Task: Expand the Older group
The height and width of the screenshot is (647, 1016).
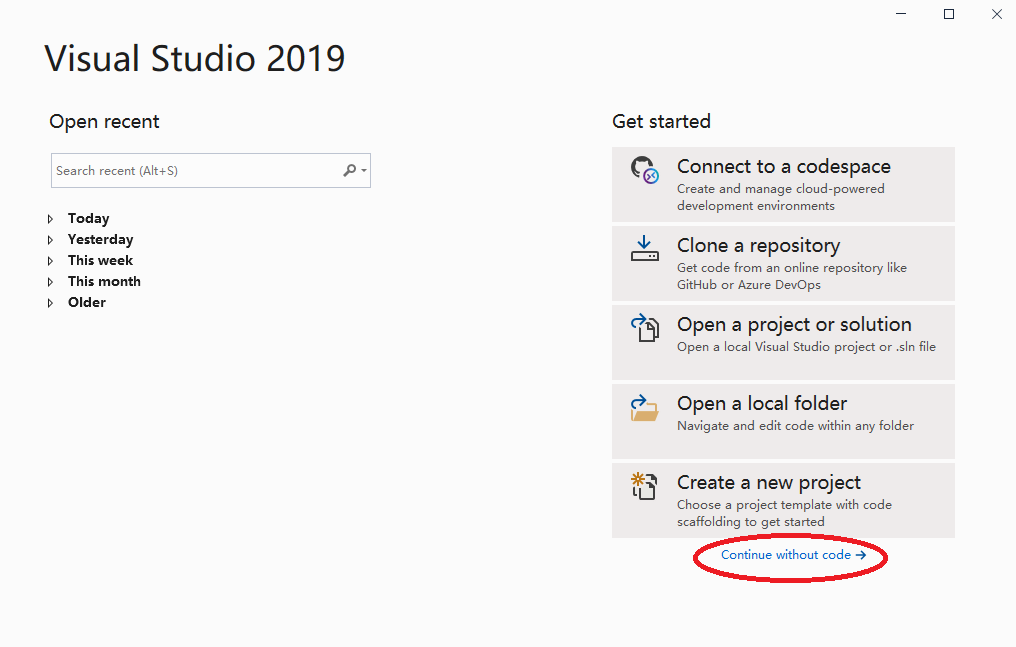Action: click(51, 303)
